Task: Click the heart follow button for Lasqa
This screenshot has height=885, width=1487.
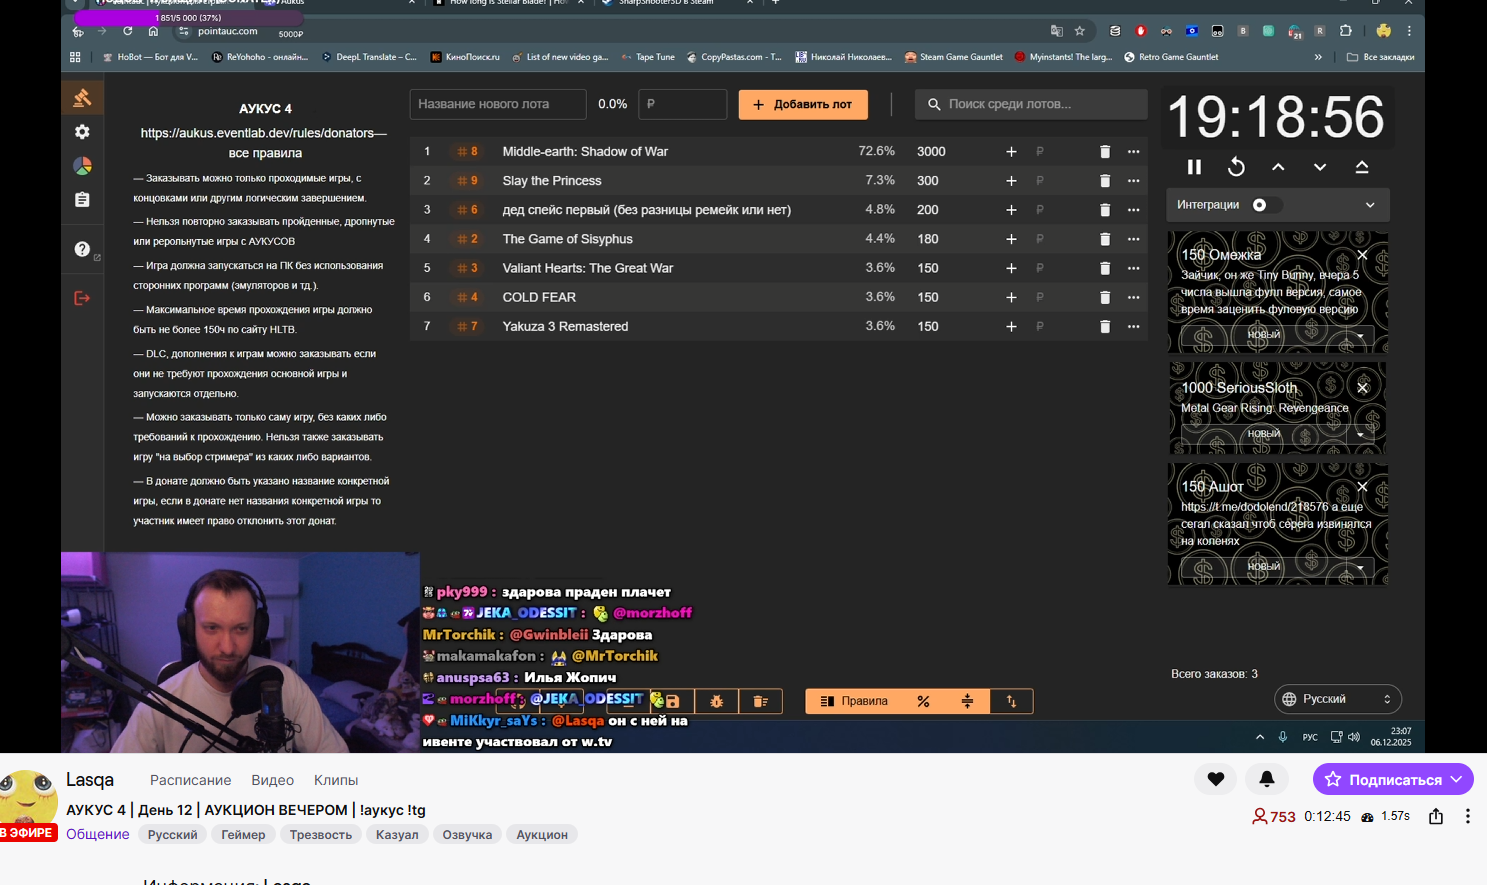Action: click(x=1216, y=779)
